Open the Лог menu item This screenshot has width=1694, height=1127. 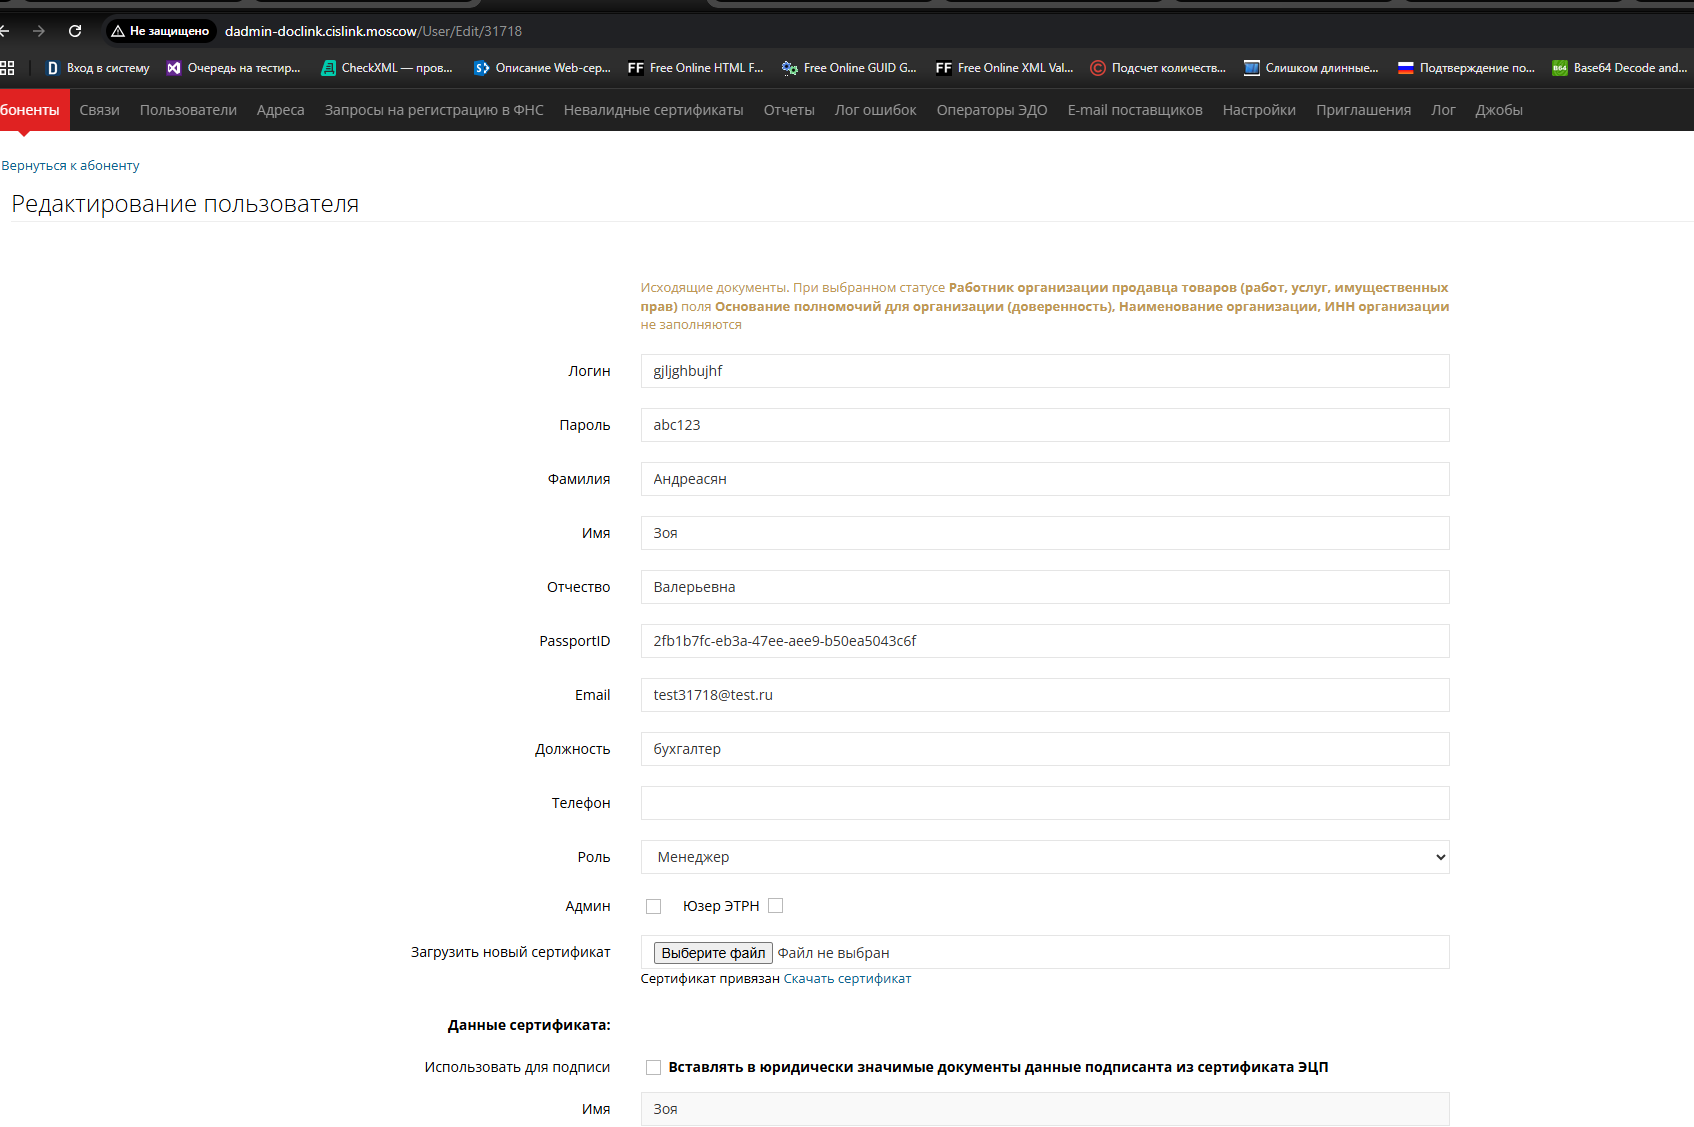pyautogui.click(x=1443, y=110)
